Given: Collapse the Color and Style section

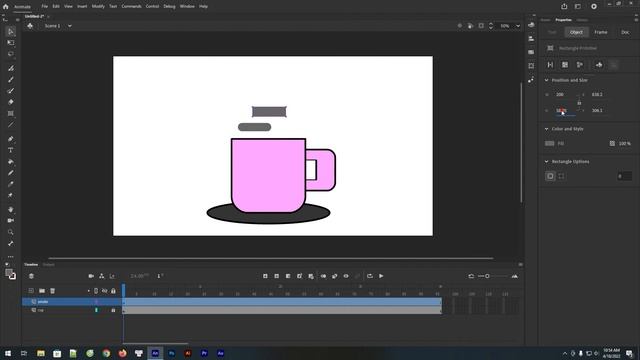Looking at the screenshot, I should (x=547, y=129).
